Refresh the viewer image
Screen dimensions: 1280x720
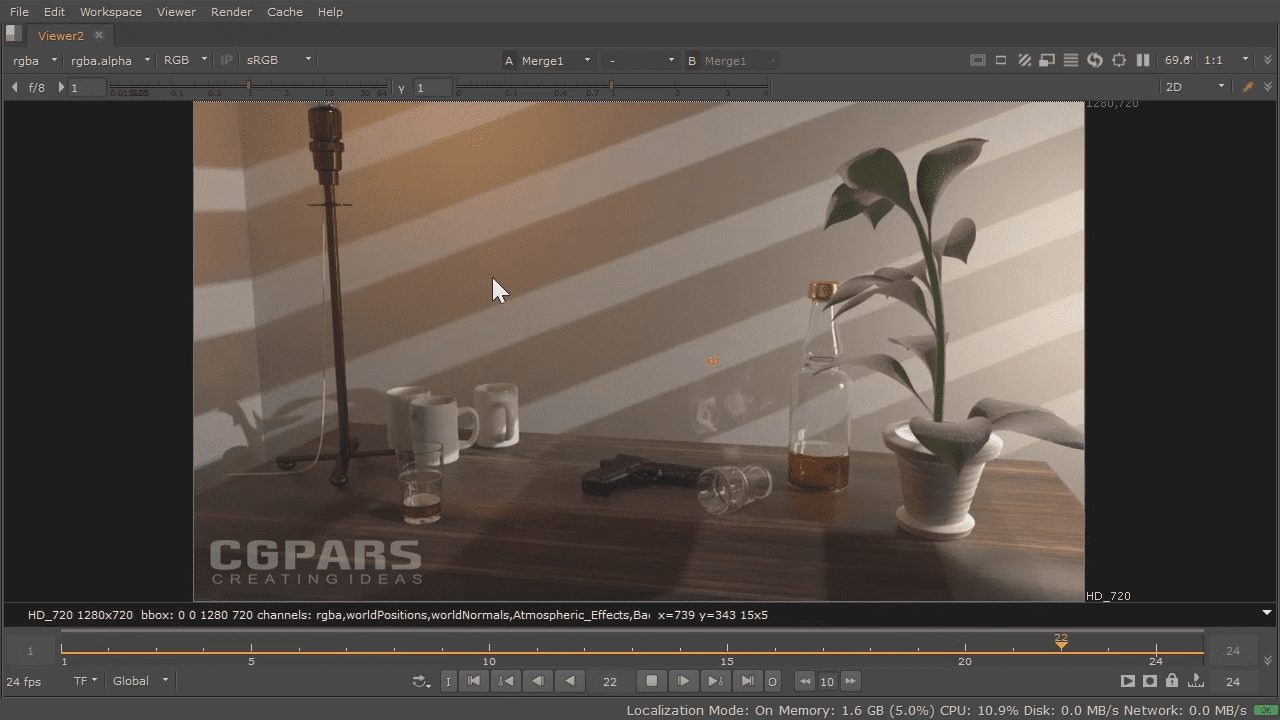pyautogui.click(x=1094, y=60)
